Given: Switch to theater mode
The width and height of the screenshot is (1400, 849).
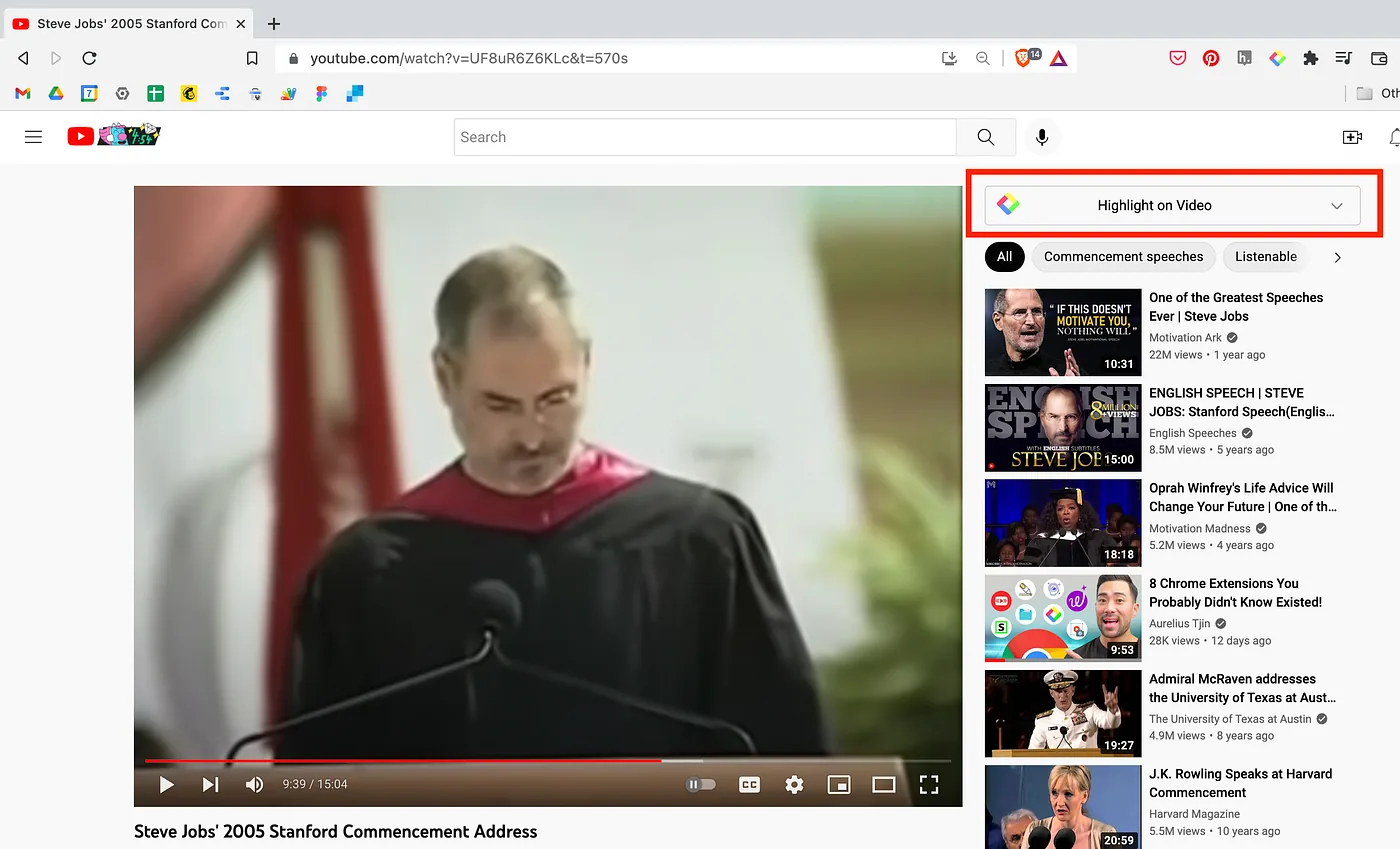Looking at the screenshot, I should pyautogui.click(x=883, y=785).
